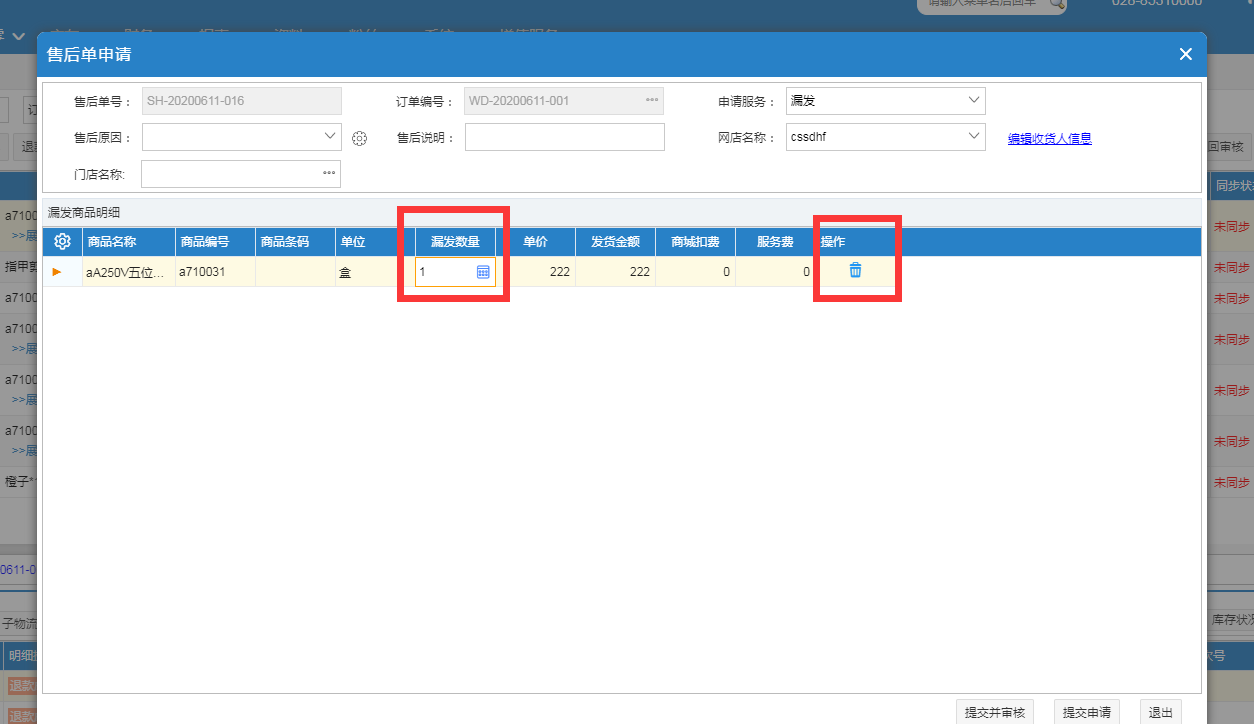The width and height of the screenshot is (1254, 724).
Task: Click the 售后说明 input field
Action: 565,137
